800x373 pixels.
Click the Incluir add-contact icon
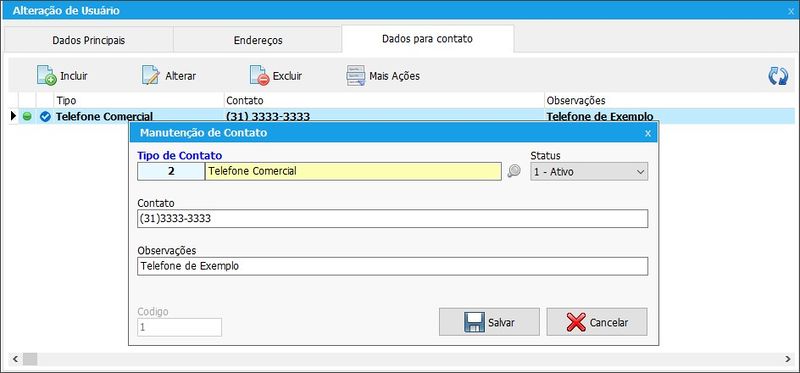[x=46, y=76]
